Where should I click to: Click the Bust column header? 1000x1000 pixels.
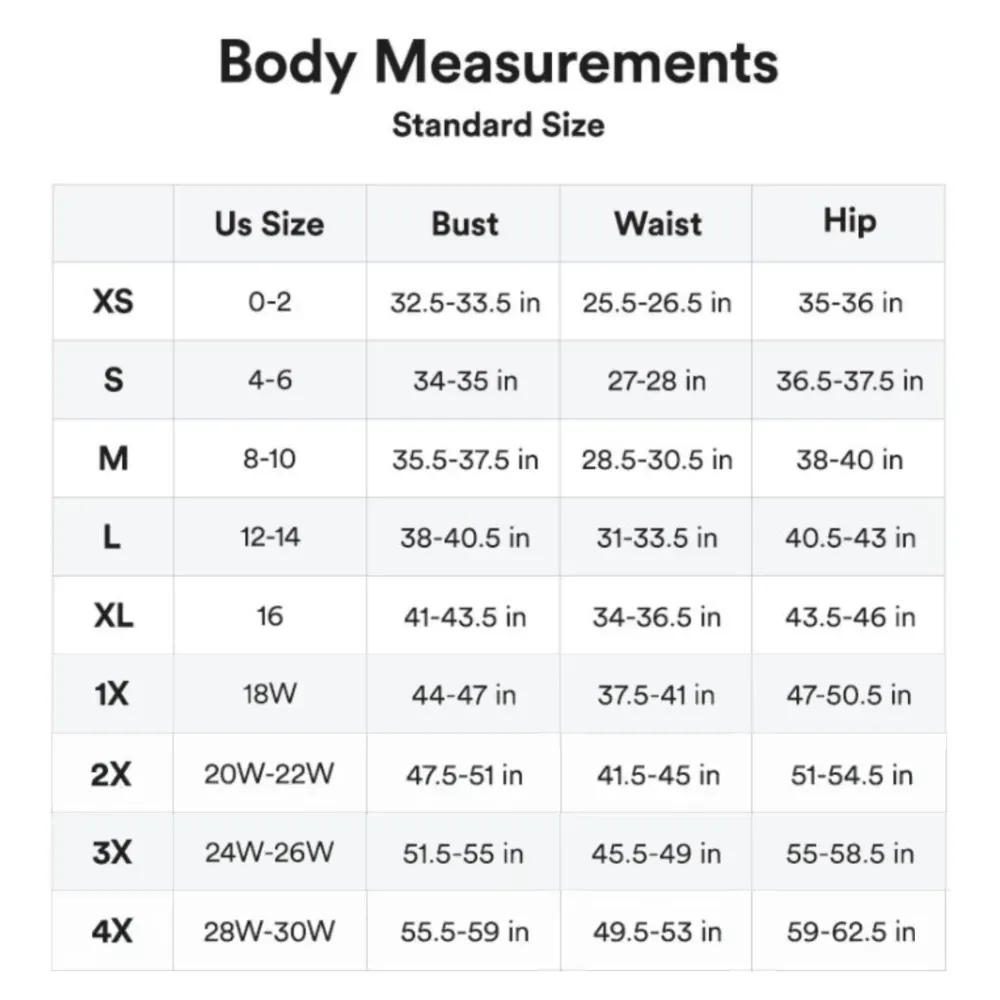(x=464, y=224)
